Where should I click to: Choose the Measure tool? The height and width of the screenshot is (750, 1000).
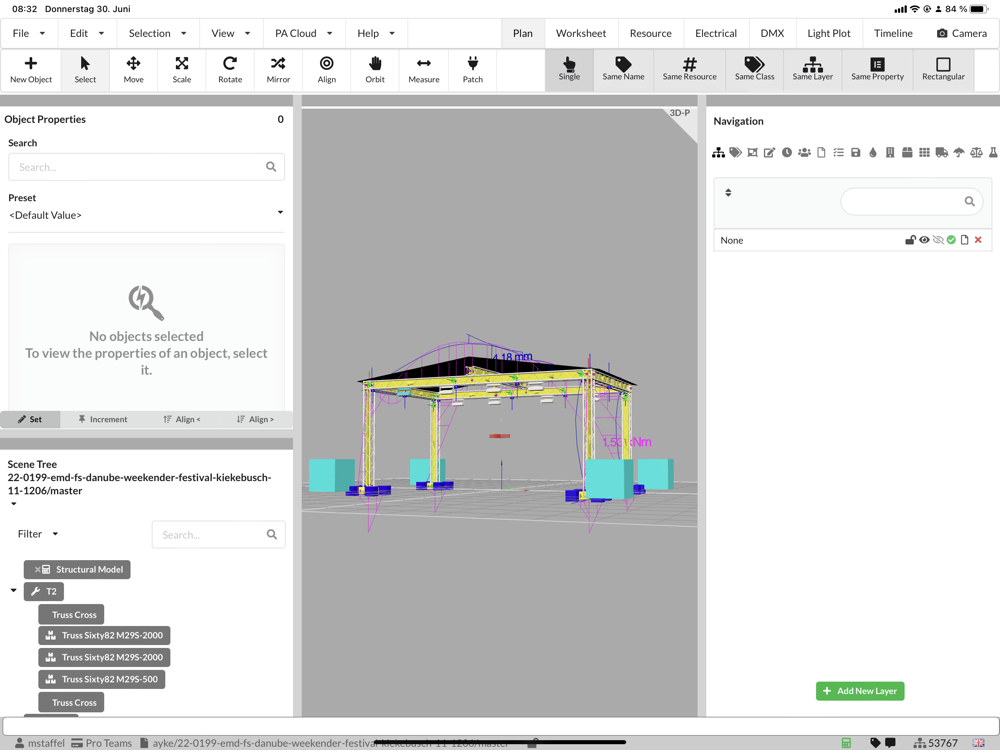423,71
